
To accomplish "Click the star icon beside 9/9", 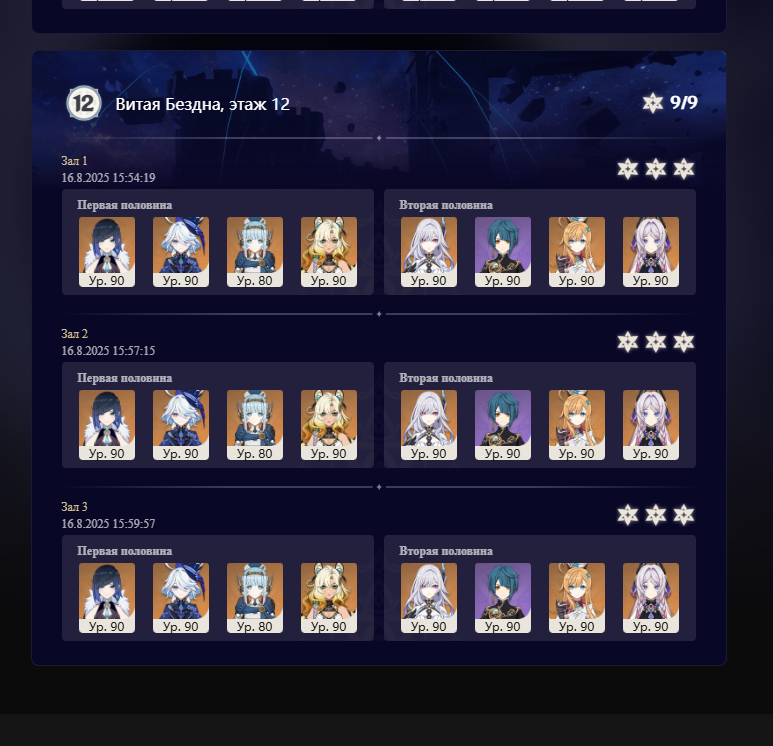I will pyautogui.click(x=653, y=103).
